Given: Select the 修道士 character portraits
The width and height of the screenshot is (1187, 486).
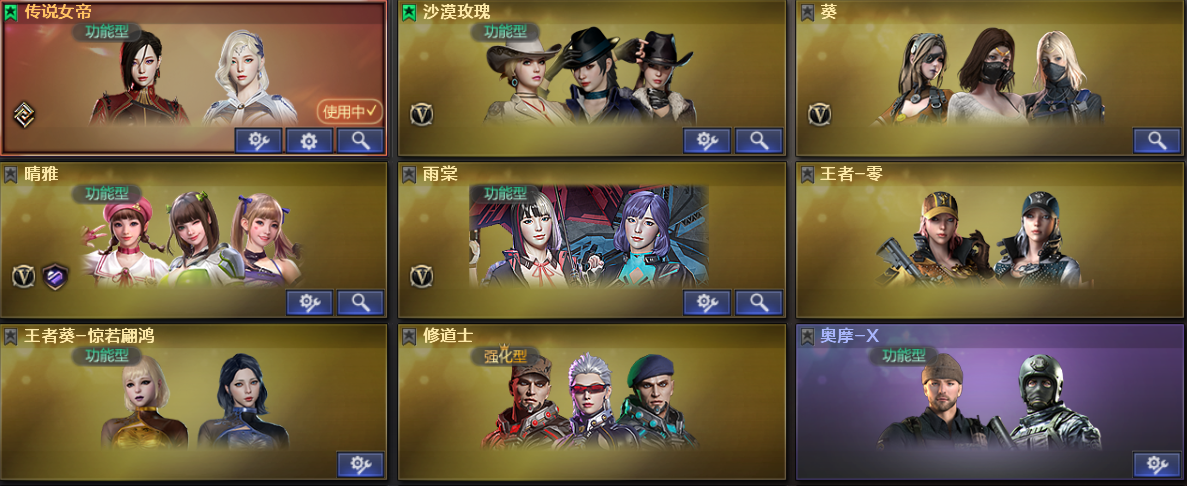Looking at the screenshot, I should pos(591,401).
